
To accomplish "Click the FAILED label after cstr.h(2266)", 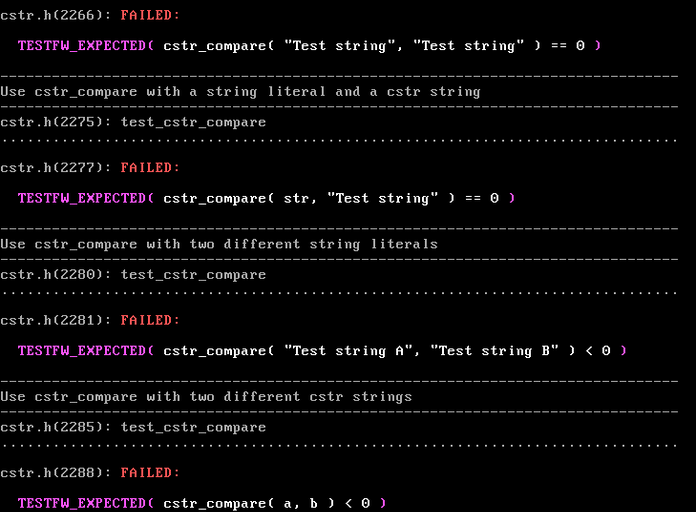I will click(150, 16).
